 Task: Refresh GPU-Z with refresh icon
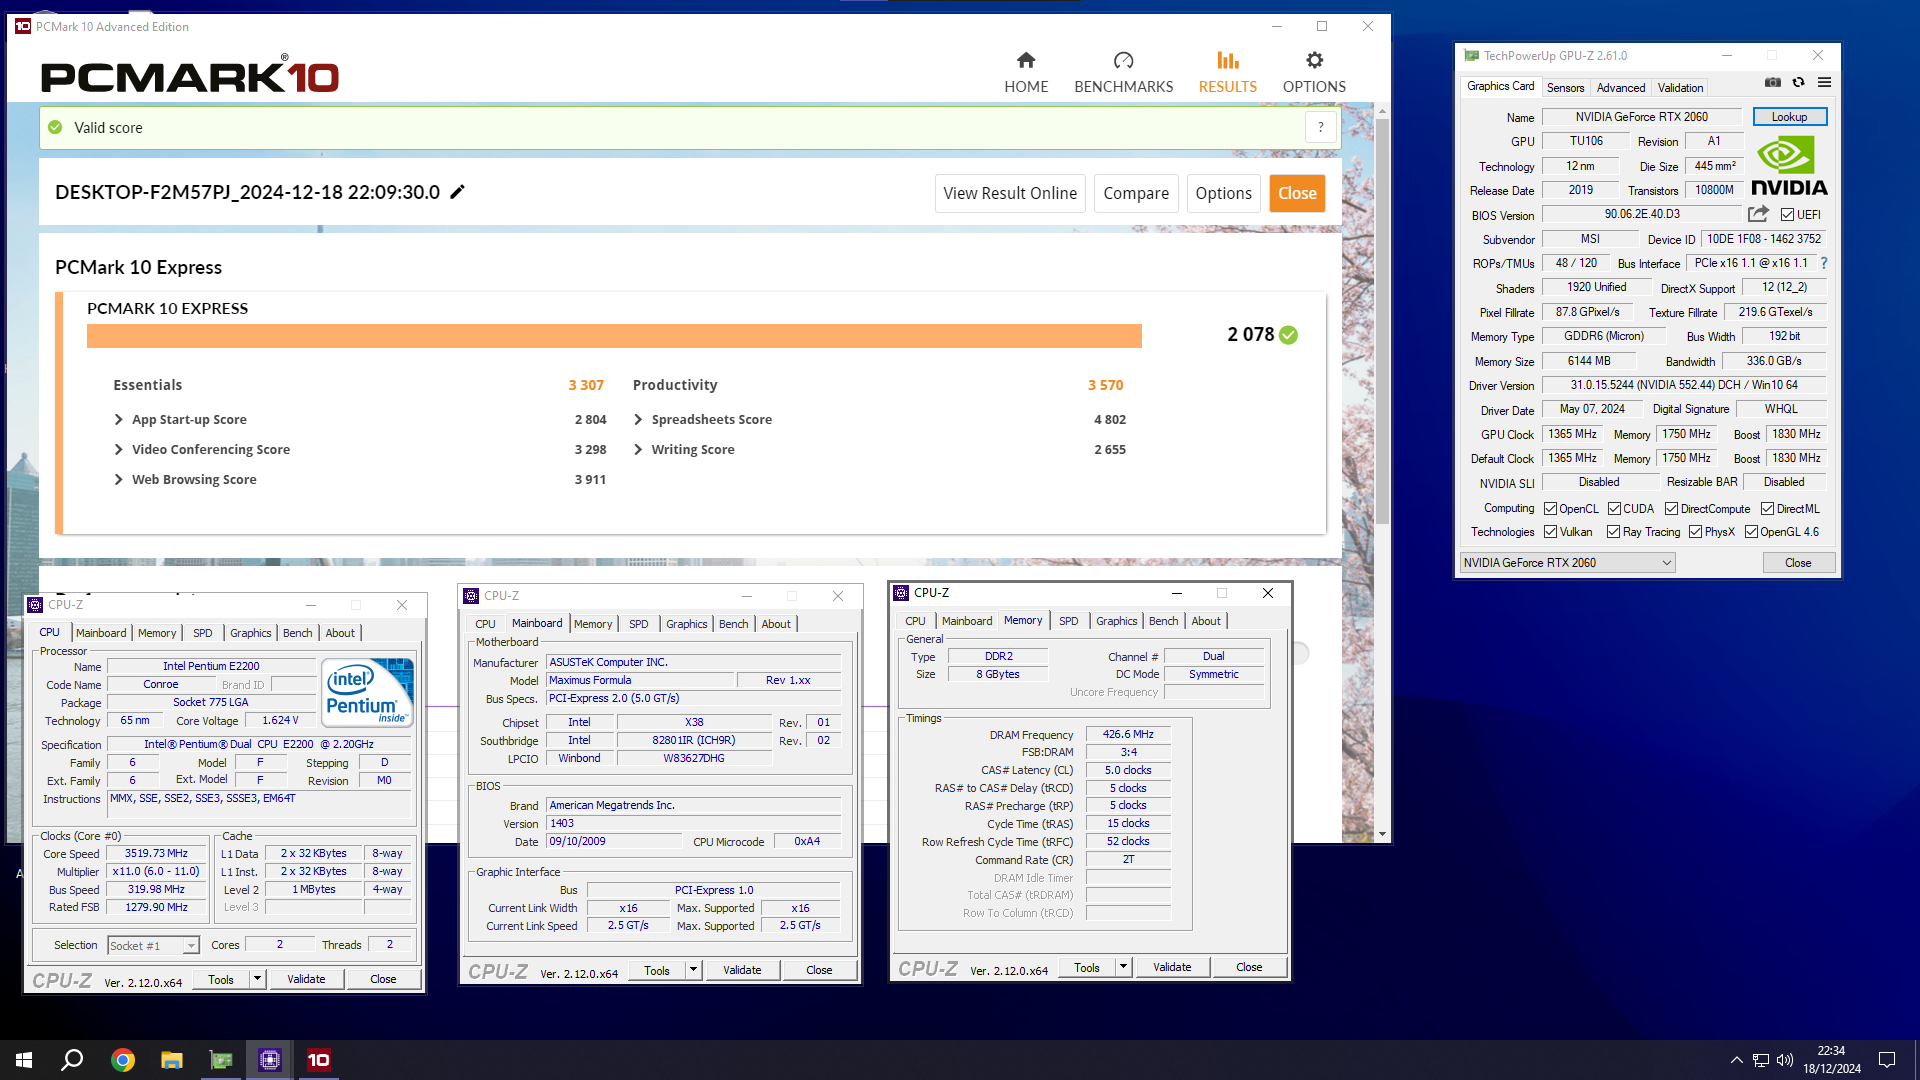[1798, 83]
